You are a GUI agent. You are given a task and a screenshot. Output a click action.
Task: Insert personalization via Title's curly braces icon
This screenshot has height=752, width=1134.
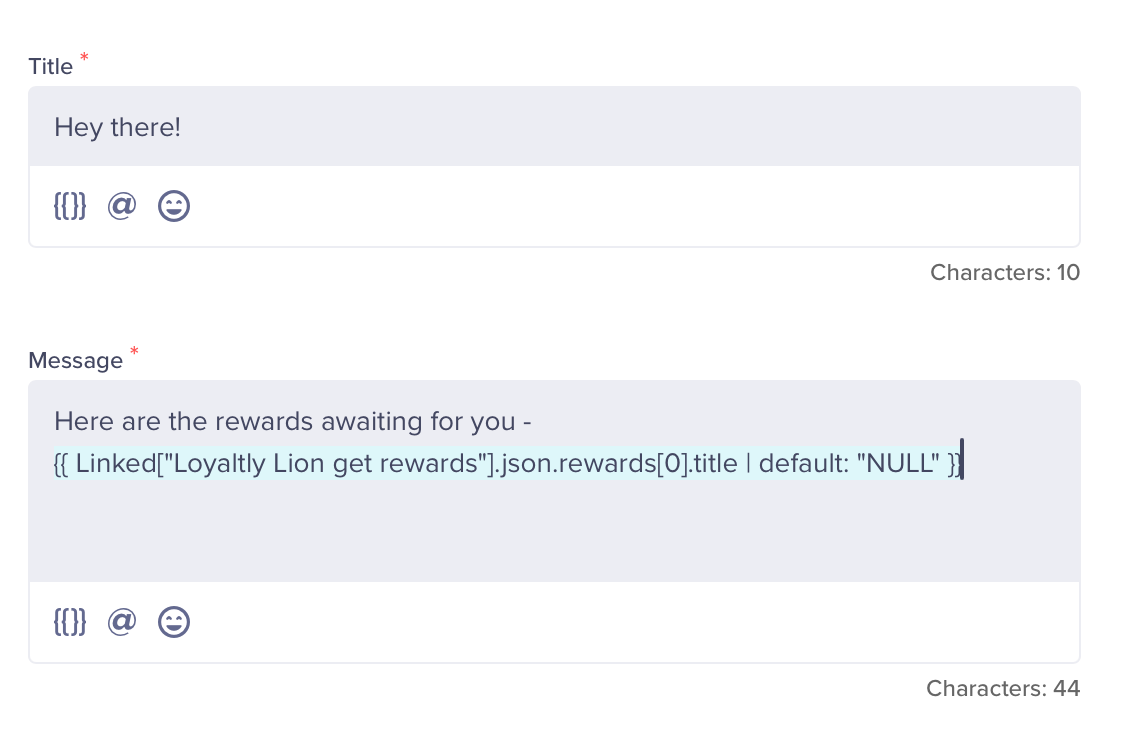(70, 206)
